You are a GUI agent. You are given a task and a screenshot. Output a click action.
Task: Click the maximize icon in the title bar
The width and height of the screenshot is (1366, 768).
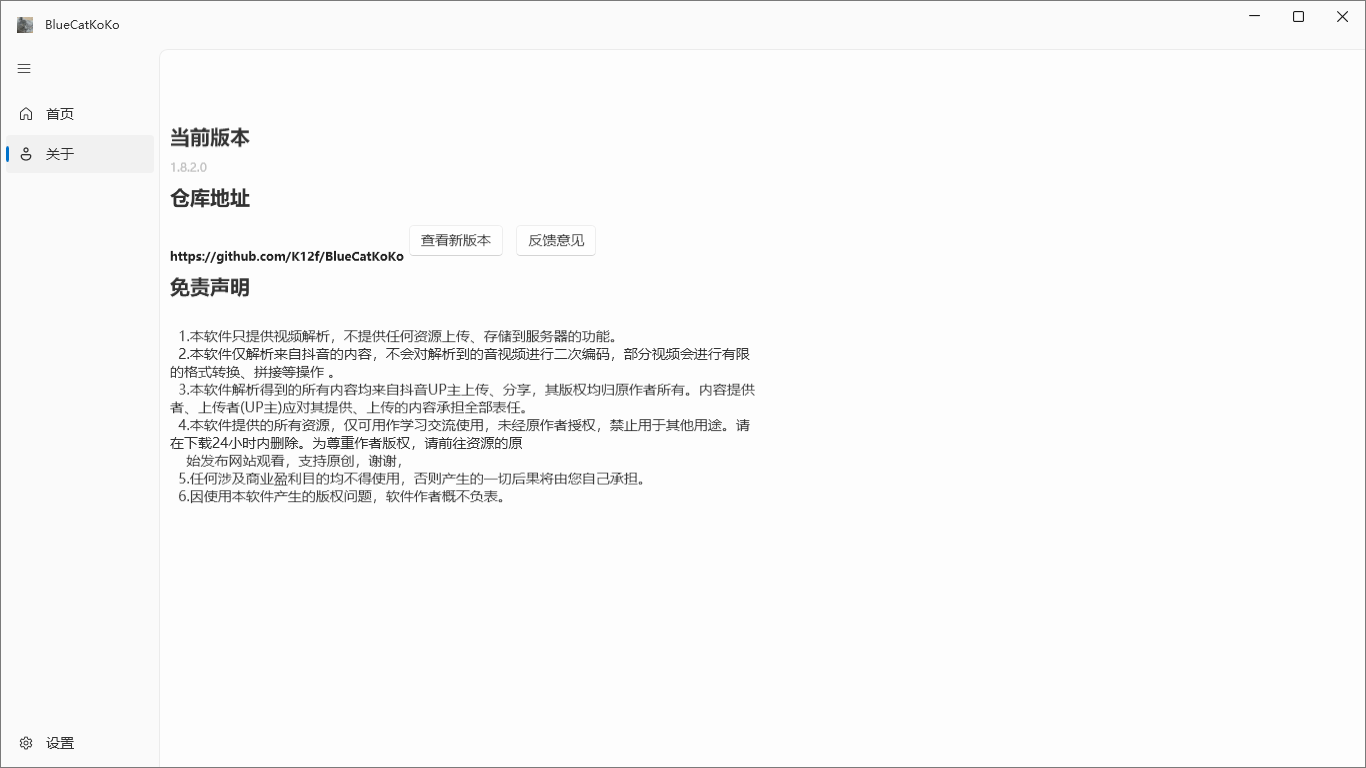point(1298,16)
